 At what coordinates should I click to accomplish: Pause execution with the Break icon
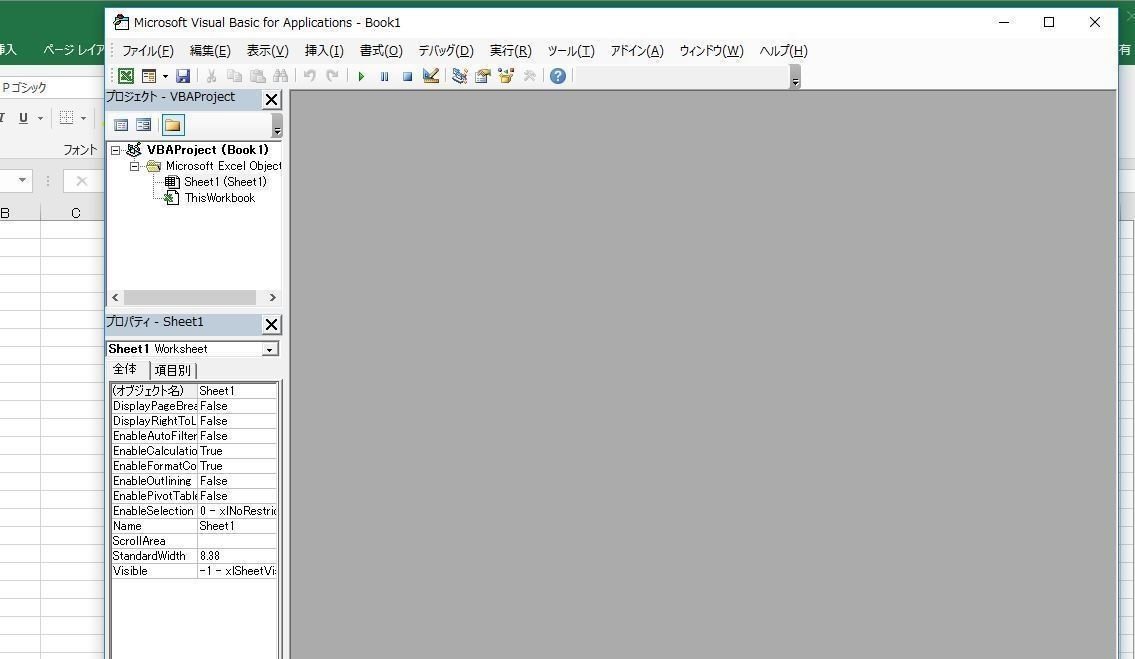384,75
